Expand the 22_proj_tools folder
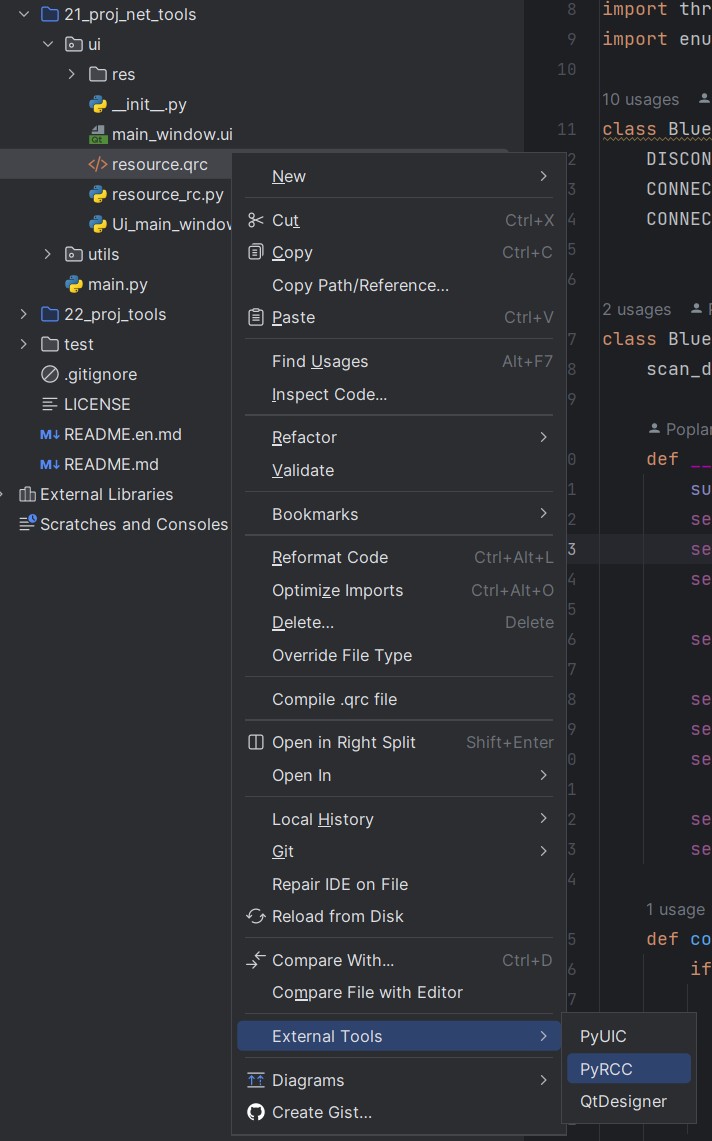The height and width of the screenshot is (1141, 712). 24,314
